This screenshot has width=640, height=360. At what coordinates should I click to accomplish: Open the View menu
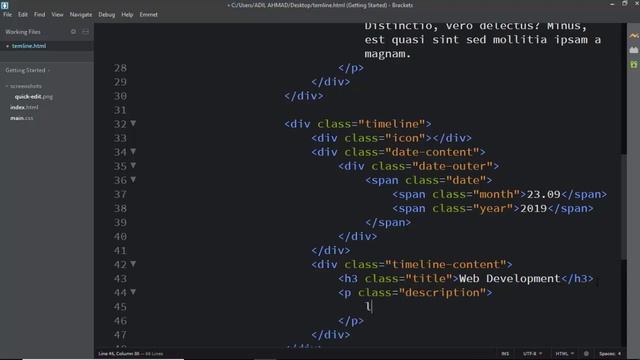coord(57,14)
